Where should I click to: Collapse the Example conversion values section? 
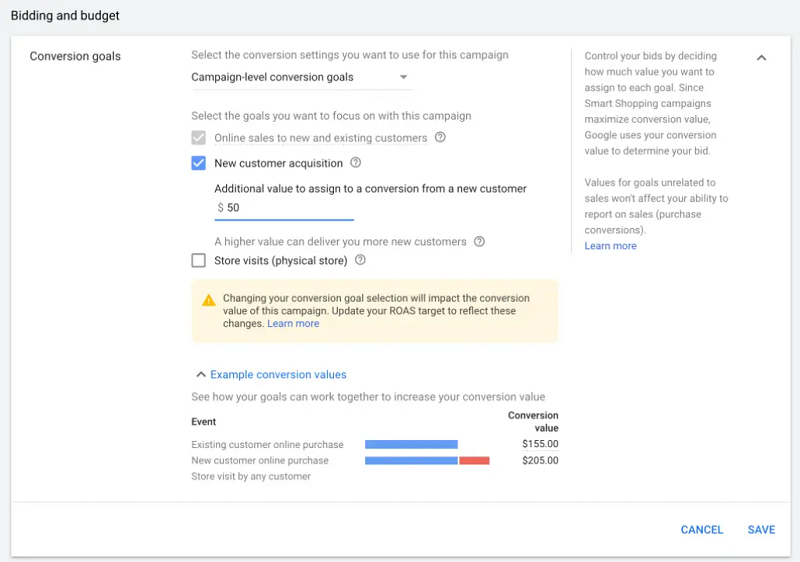coord(271,375)
